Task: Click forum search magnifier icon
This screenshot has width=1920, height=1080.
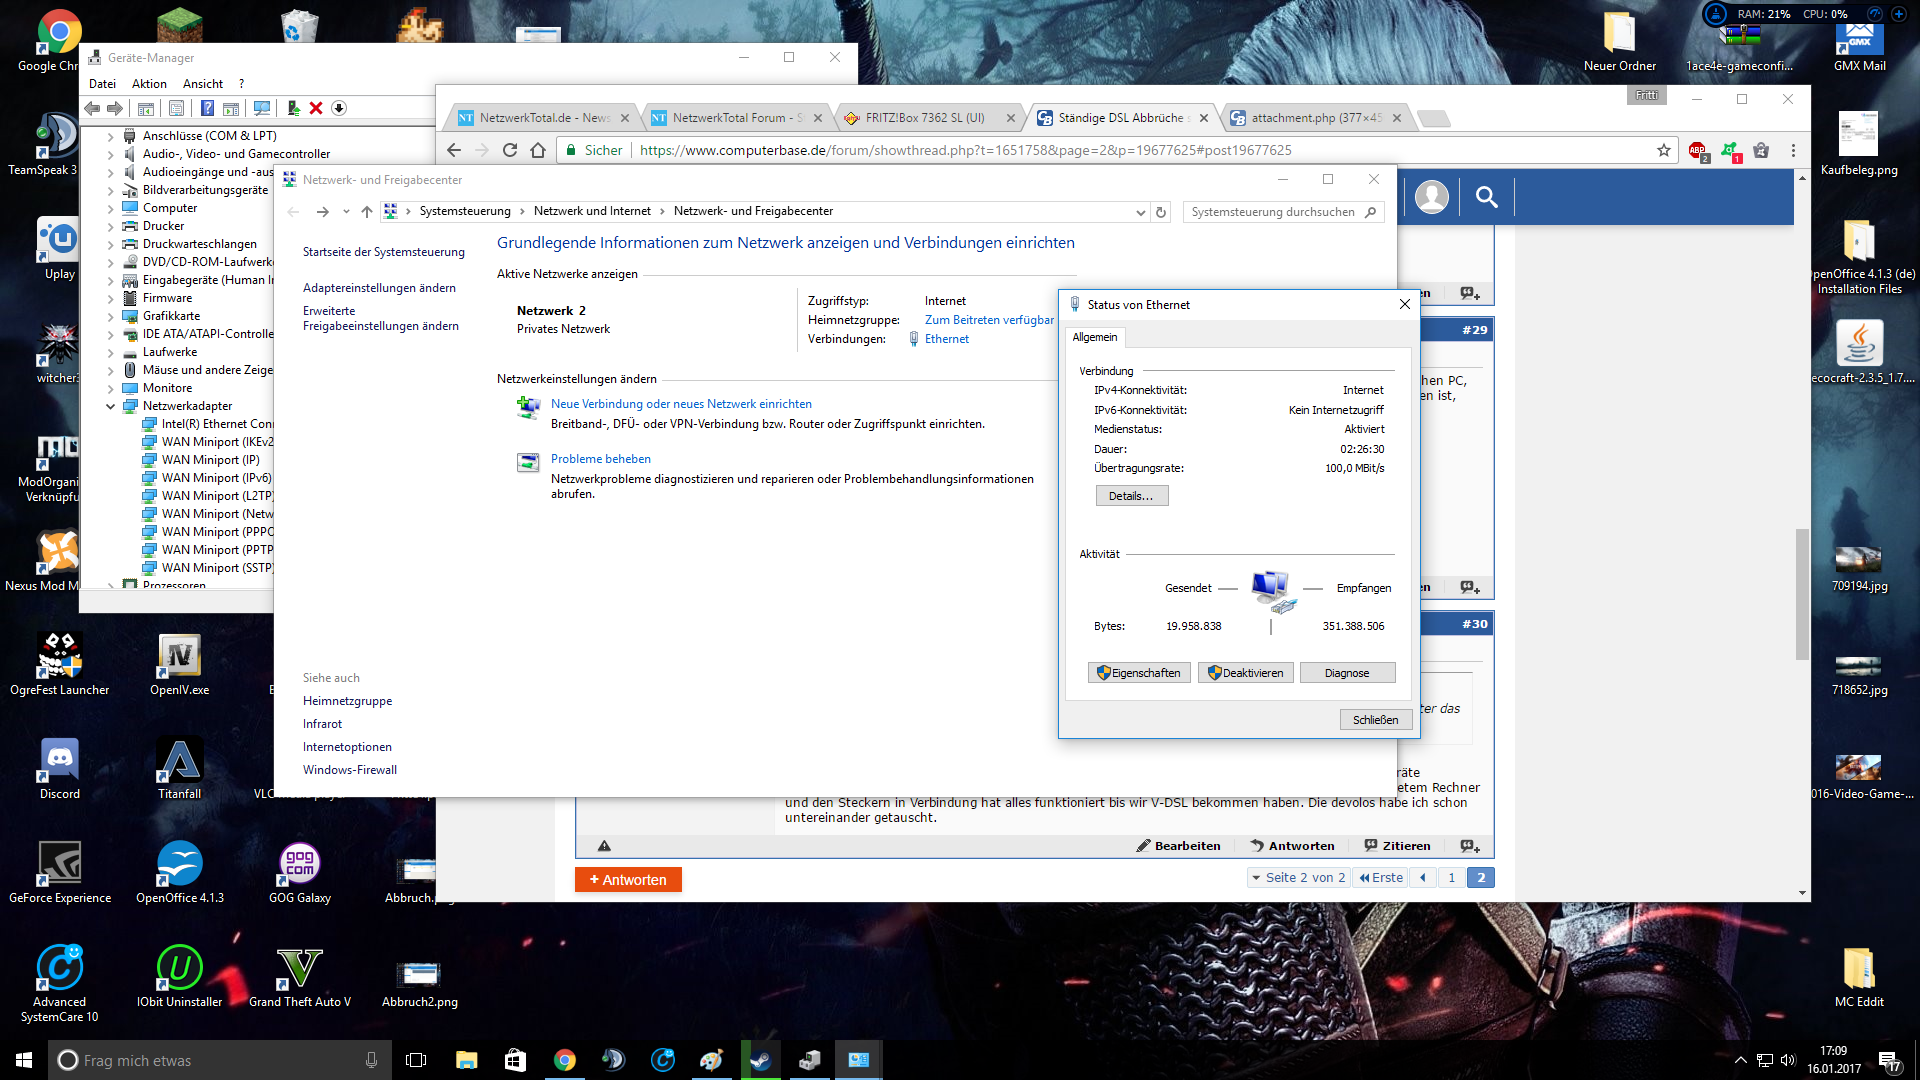Action: 1486,197
